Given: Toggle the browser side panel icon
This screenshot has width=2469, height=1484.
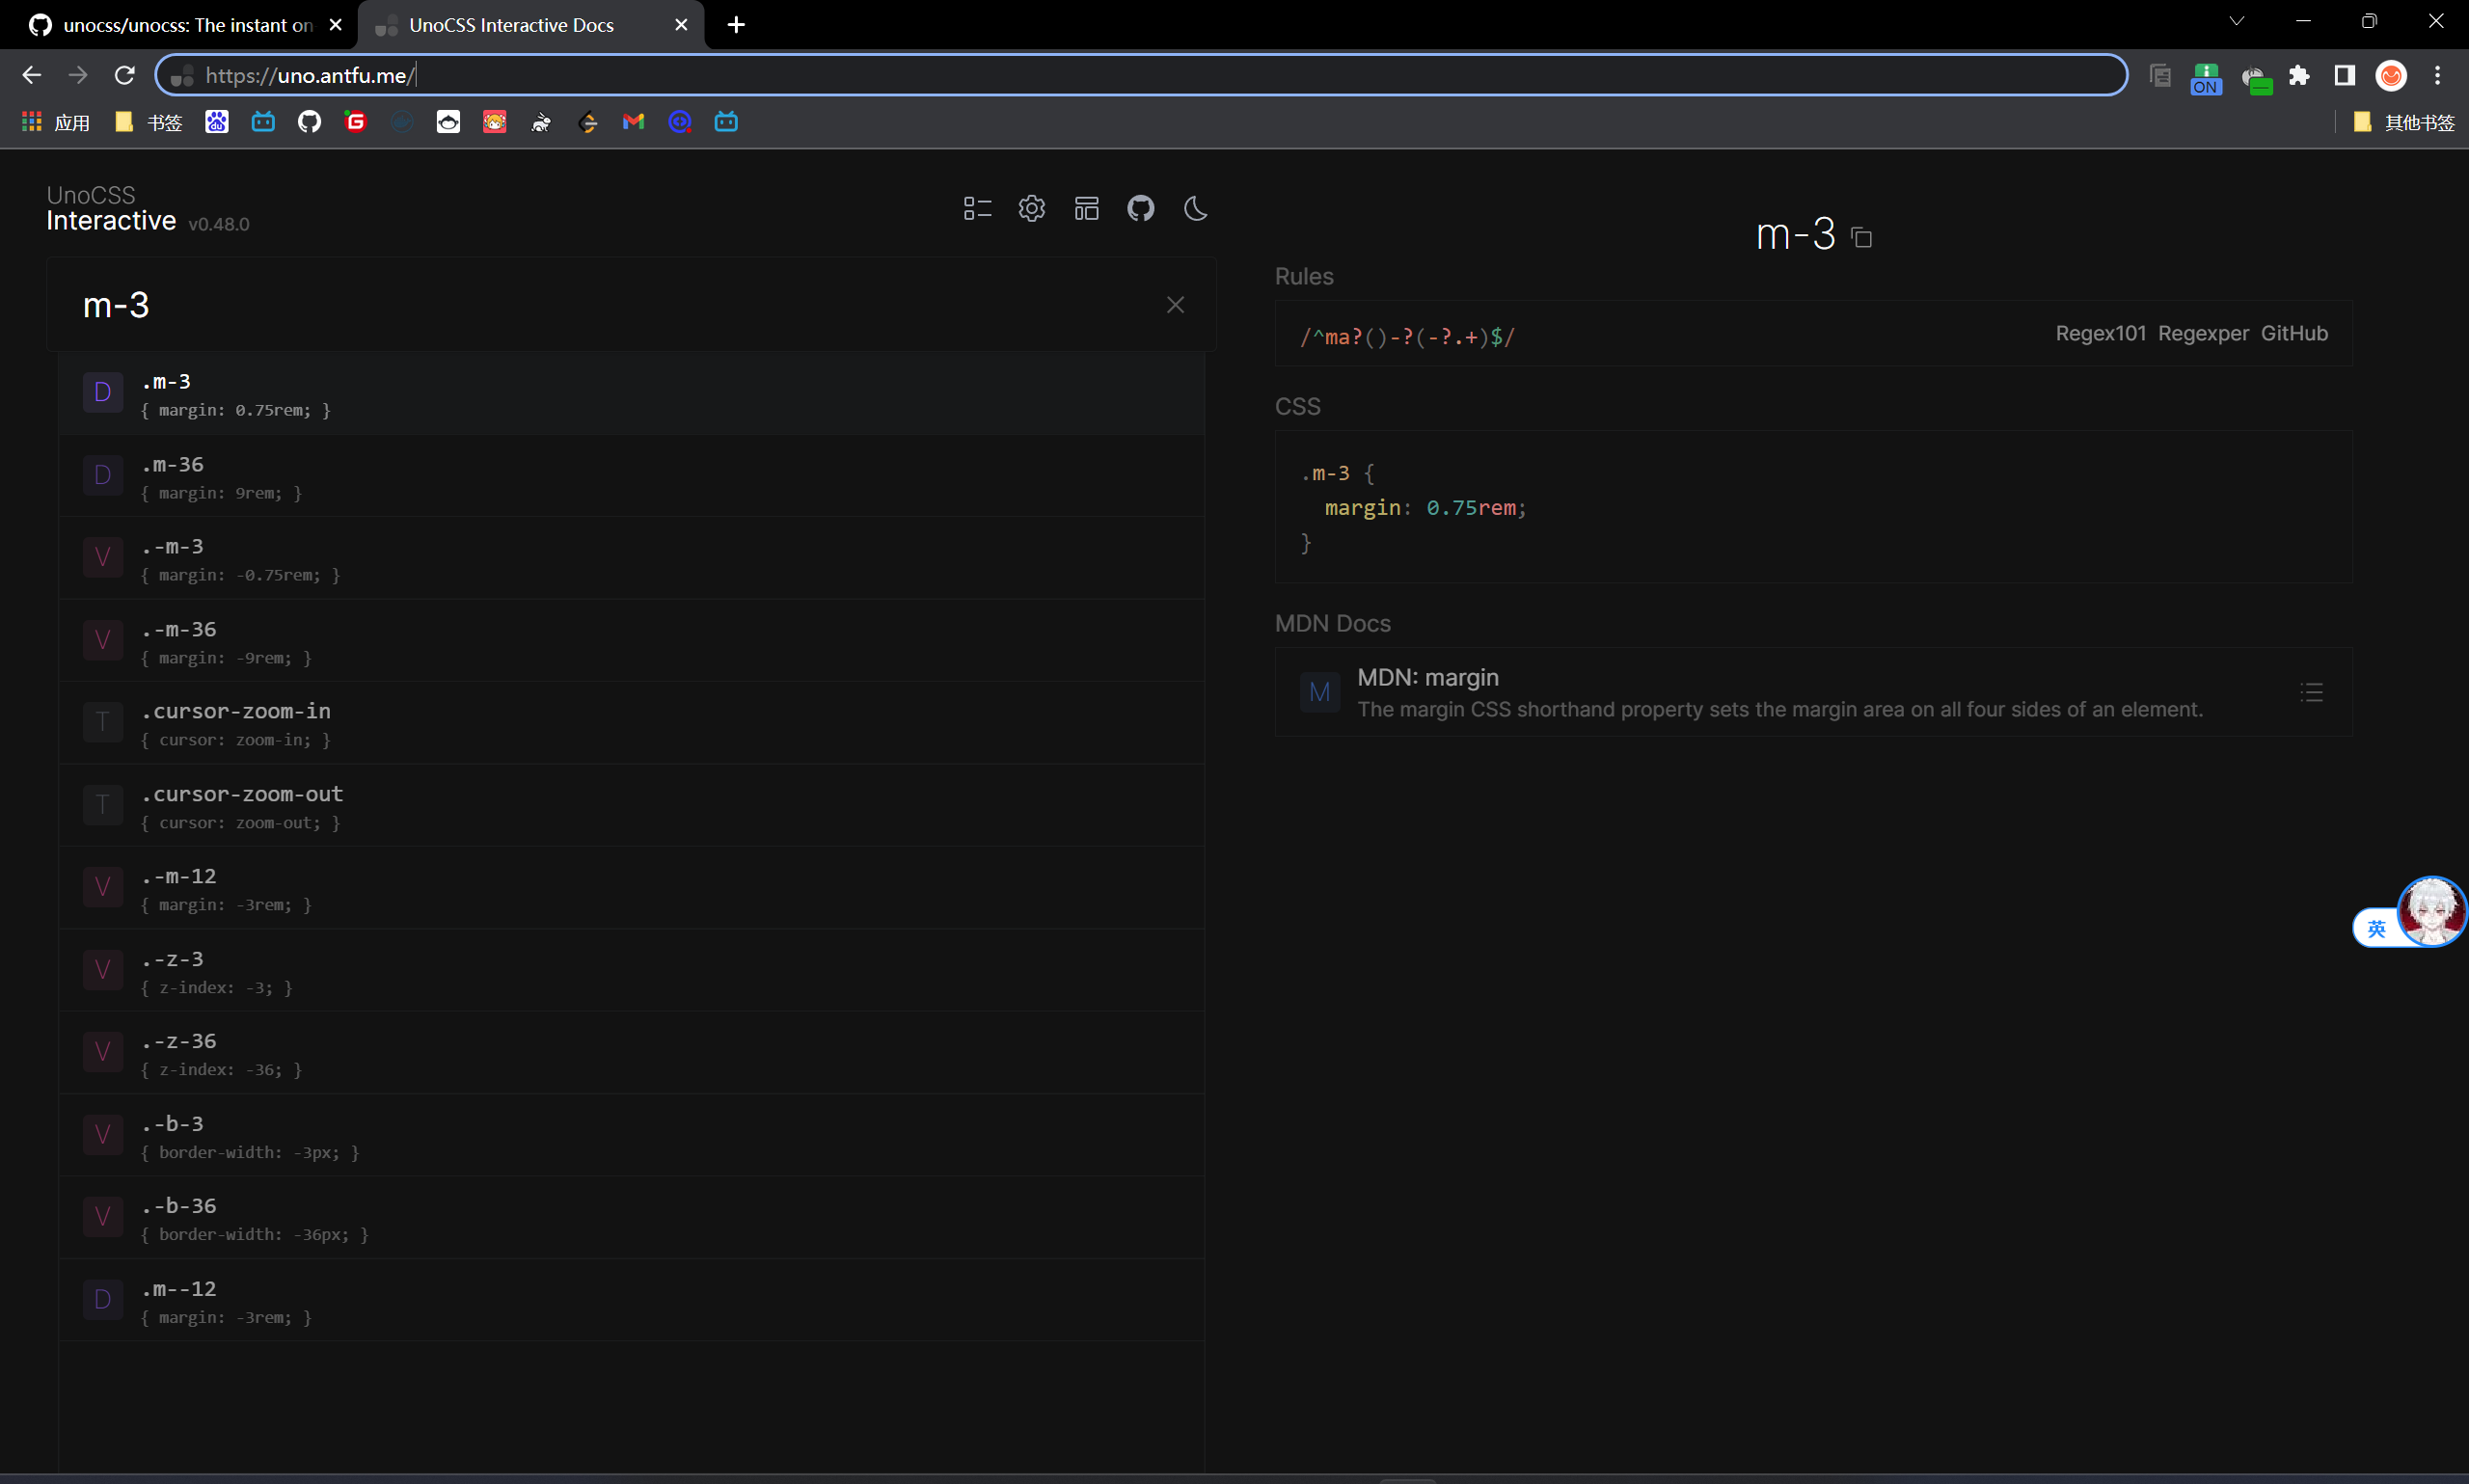Looking at the screenshot, I should point(2344,76).
